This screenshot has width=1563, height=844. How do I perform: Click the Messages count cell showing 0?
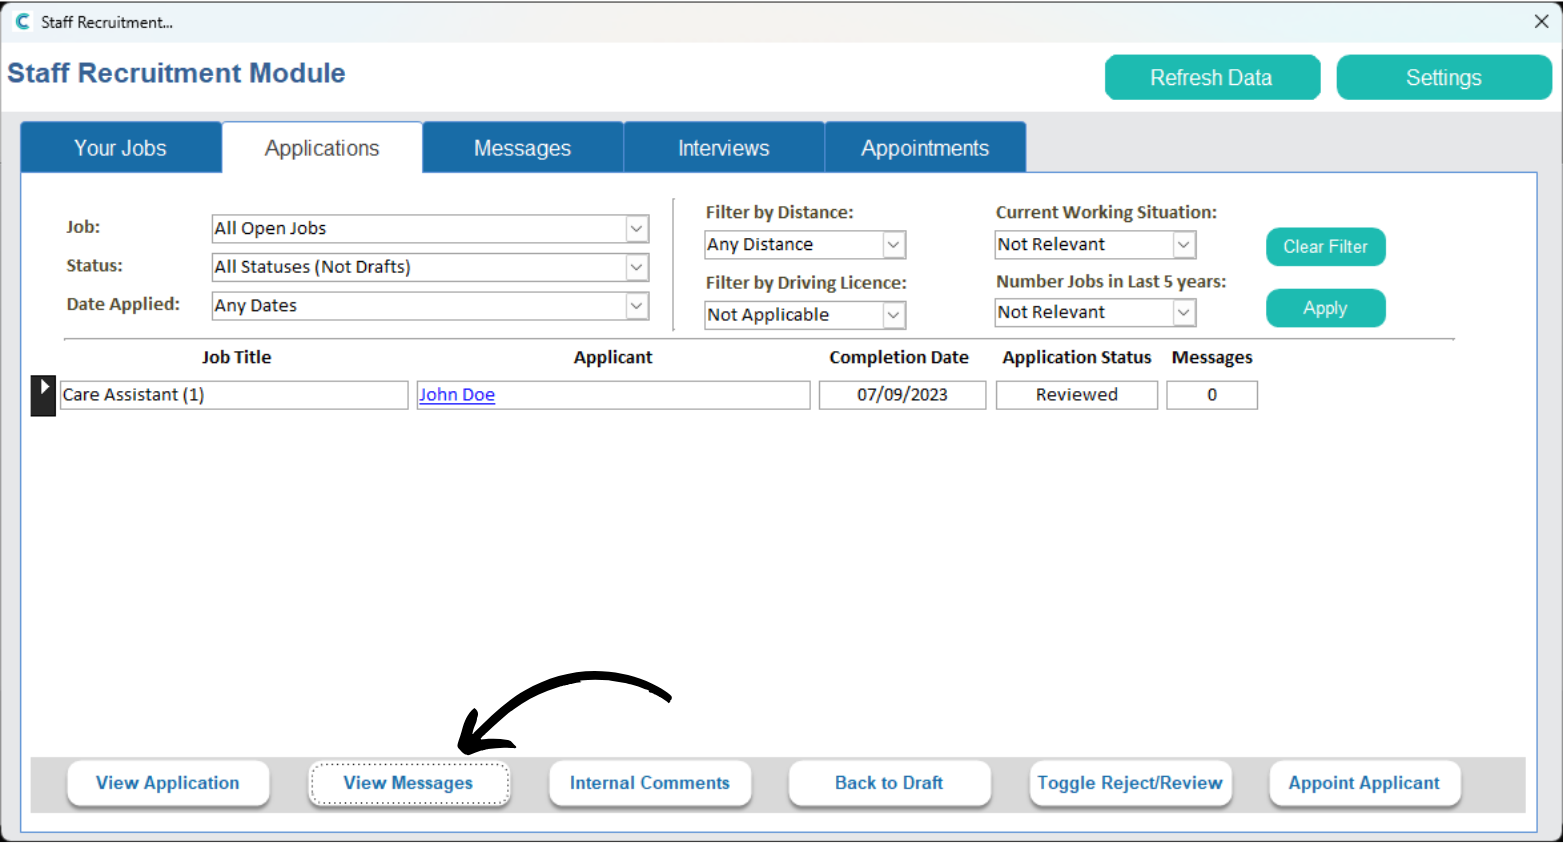click(x=1212, y=395)
